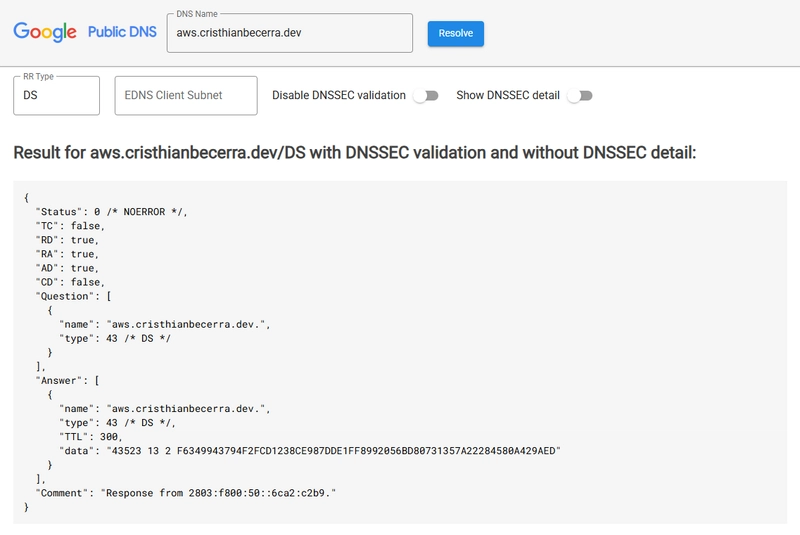Toggle Disable DNSSEC validation switch
The height and width of the screenshot is (535, 800).
coord(427,96)
